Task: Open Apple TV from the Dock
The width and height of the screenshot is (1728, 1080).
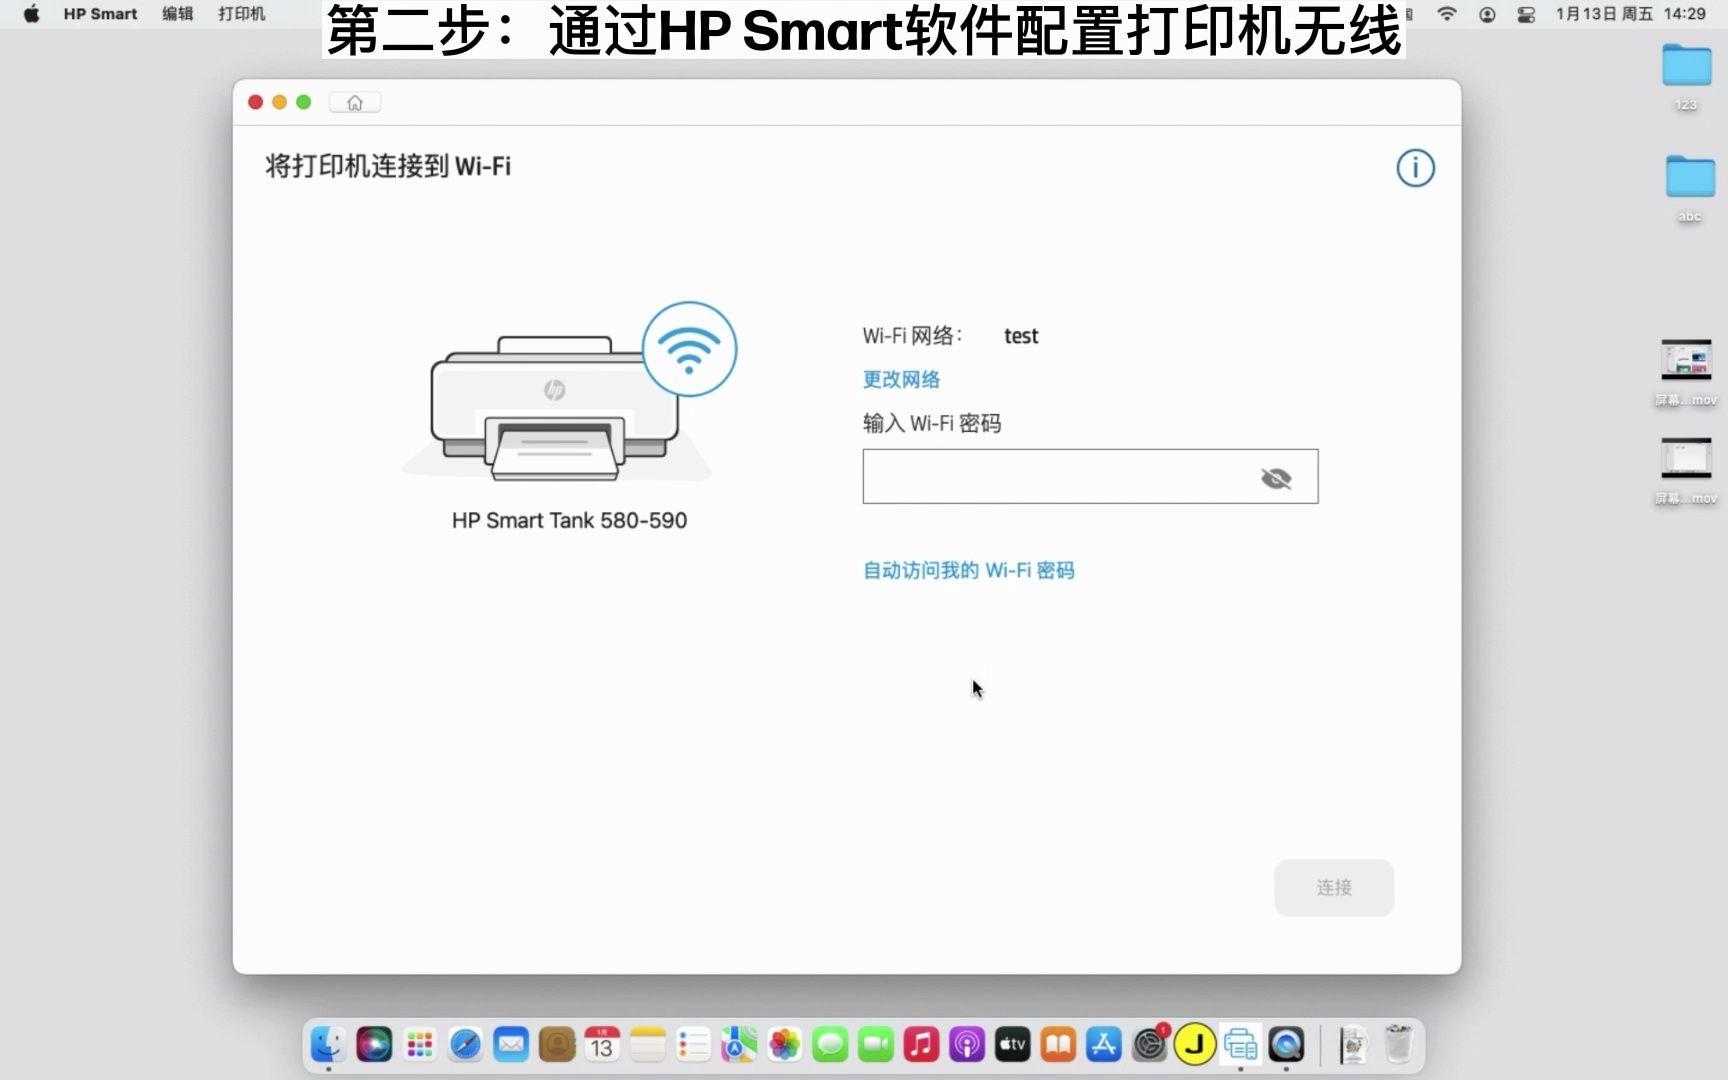Action: pos(1012,1045)
